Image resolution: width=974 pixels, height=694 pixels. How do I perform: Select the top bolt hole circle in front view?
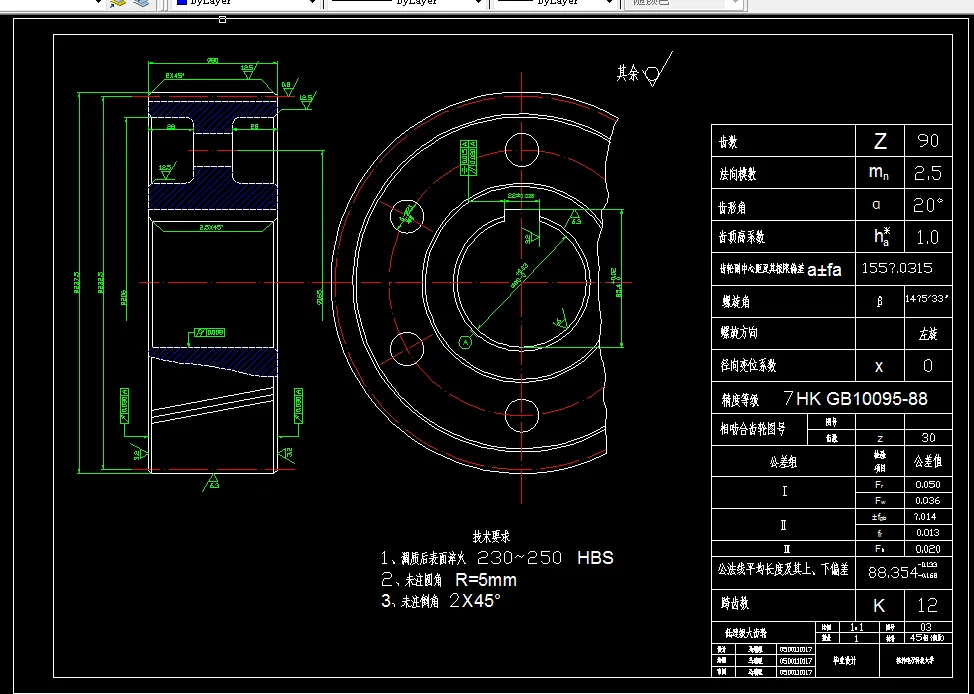point(521,150)
